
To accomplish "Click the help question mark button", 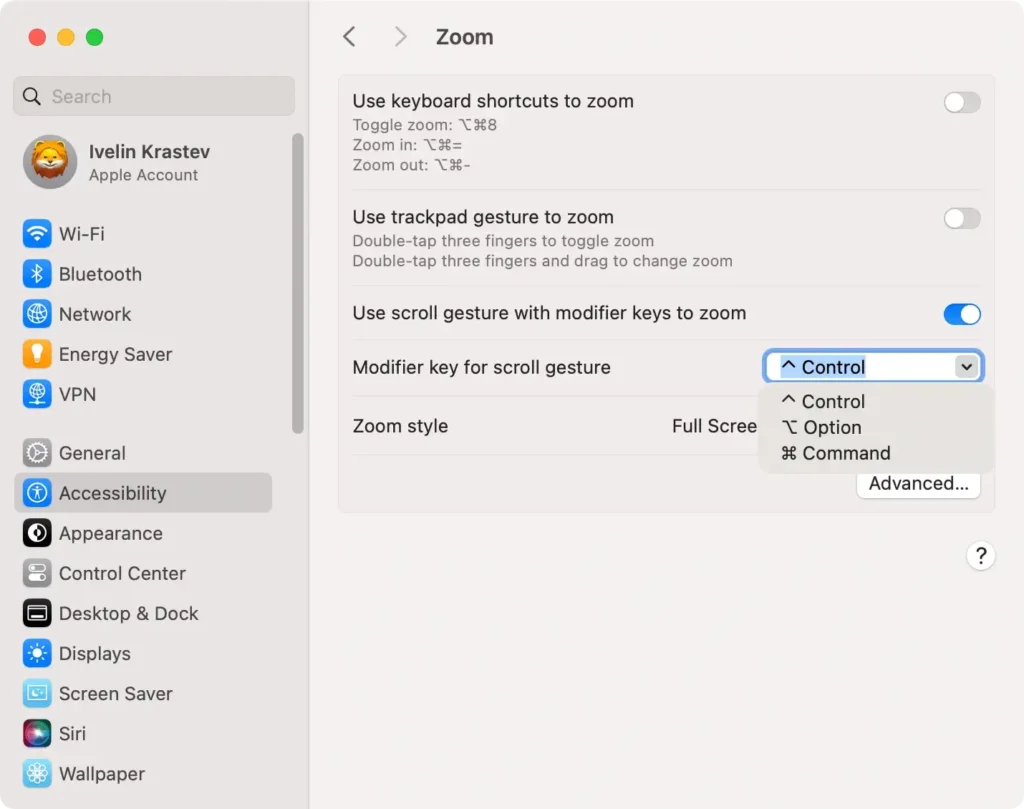I will click(981, 556).
